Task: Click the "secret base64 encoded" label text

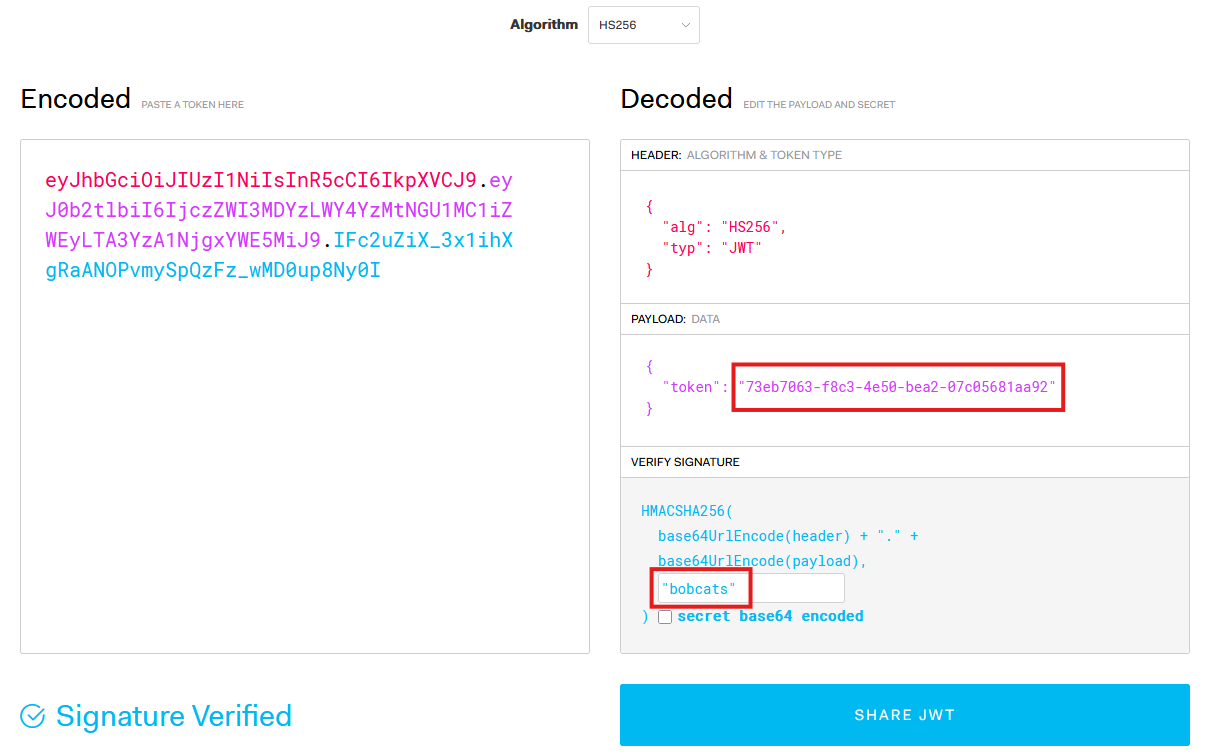Action: 770,616
